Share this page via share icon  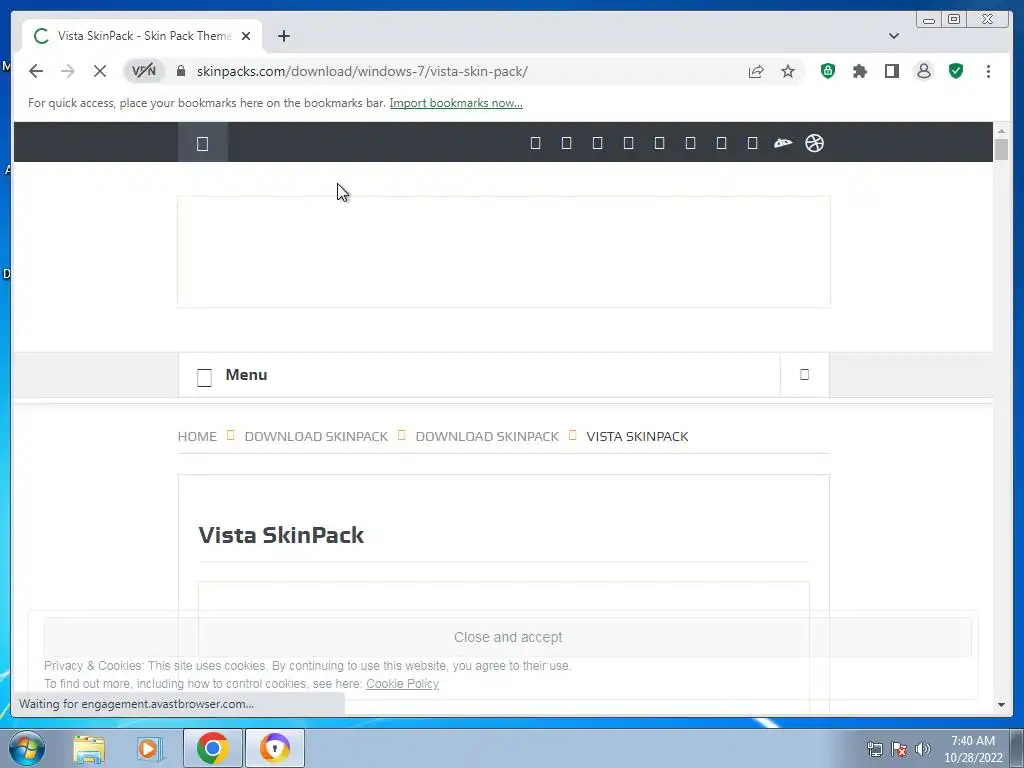click(x=756, y=71)
